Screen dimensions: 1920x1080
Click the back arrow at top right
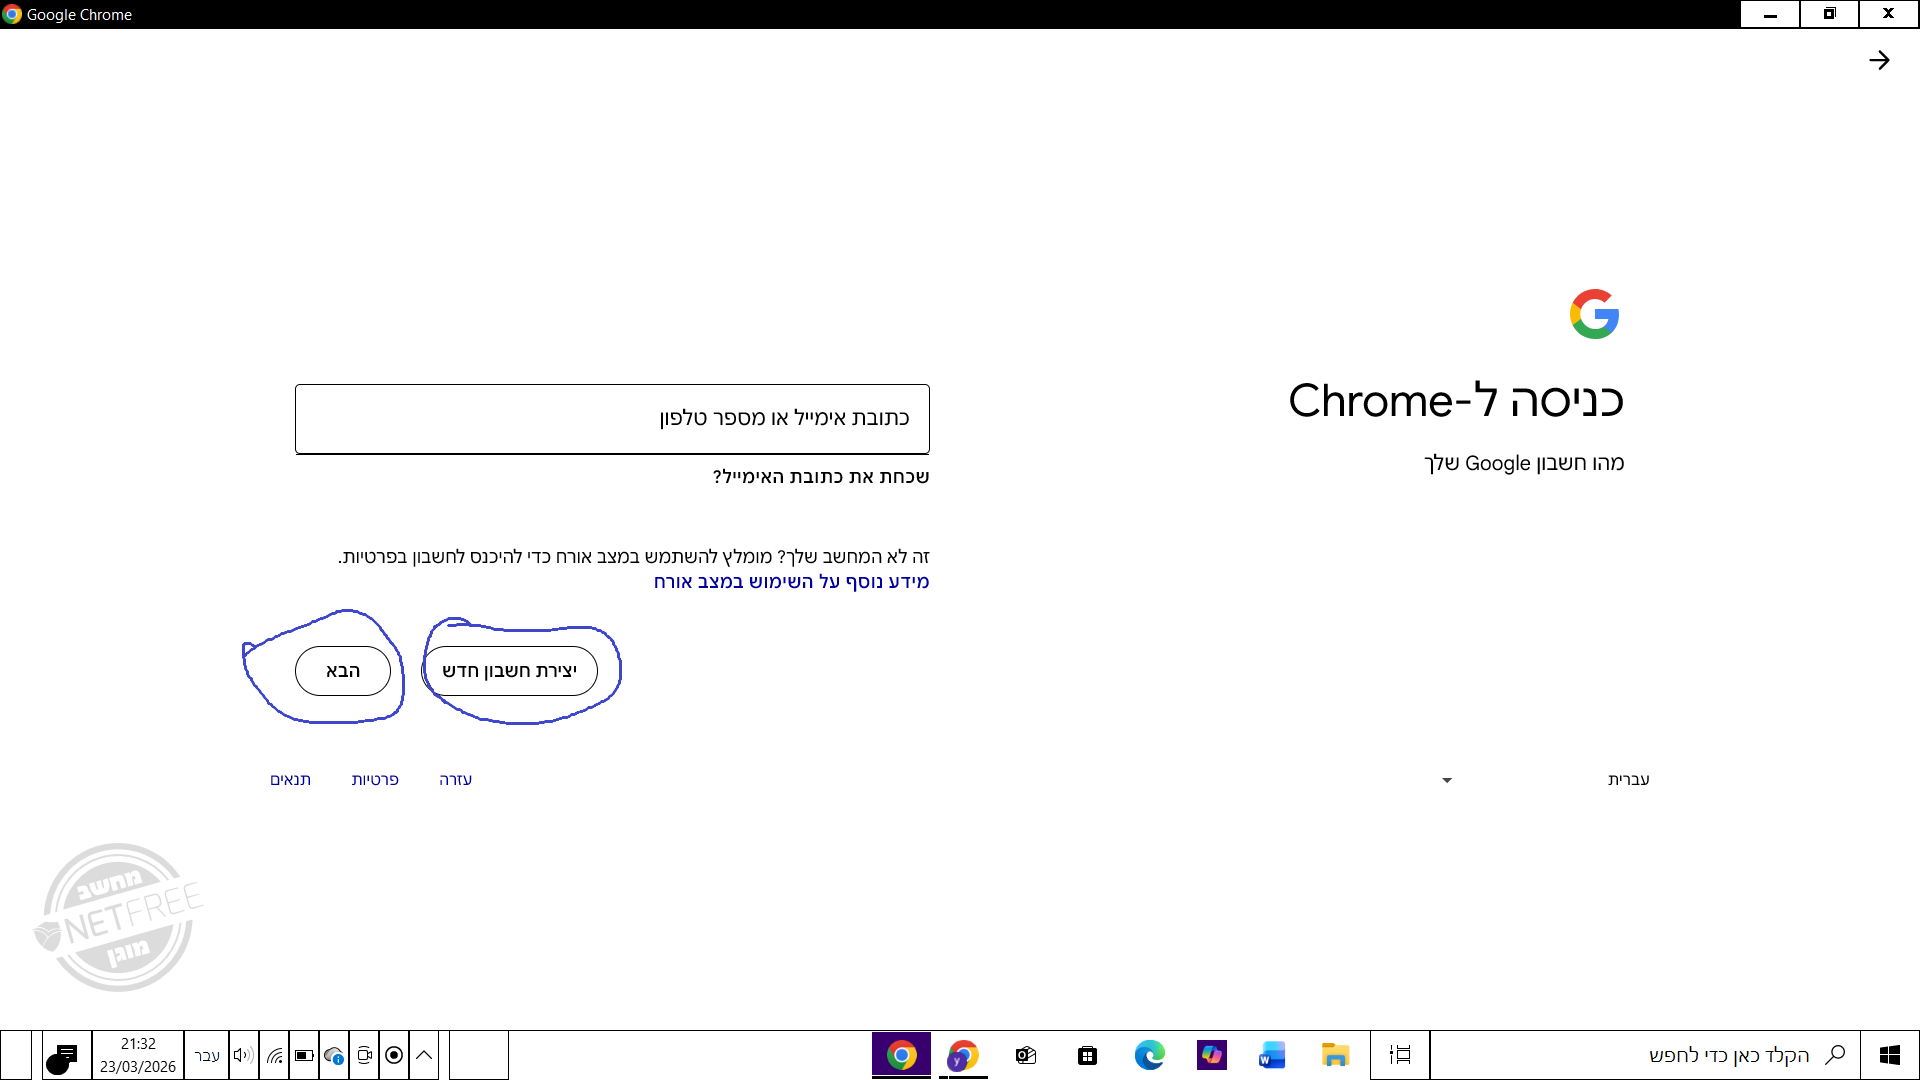tap(1879, 60)
